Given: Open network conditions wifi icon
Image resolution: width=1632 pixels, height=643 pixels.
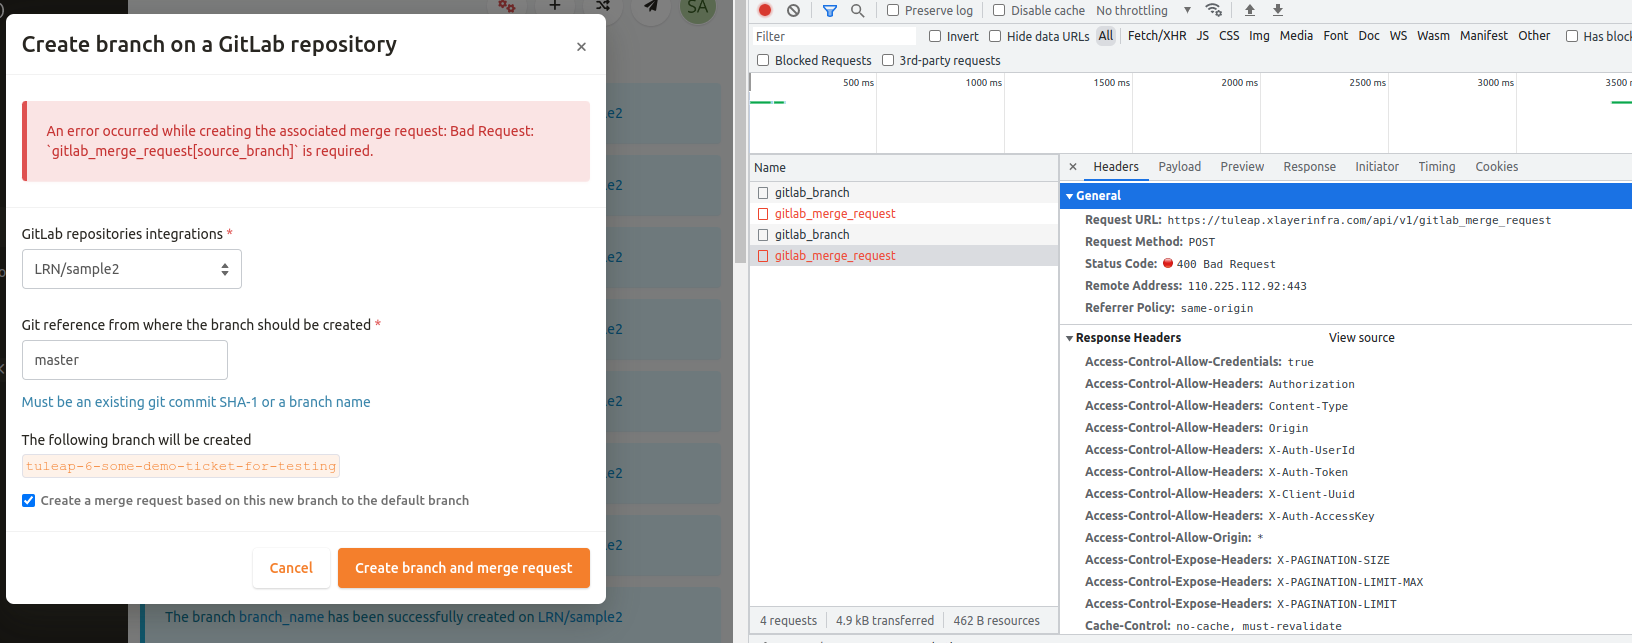Looking at the screenshot, I should pos(1213,10).
